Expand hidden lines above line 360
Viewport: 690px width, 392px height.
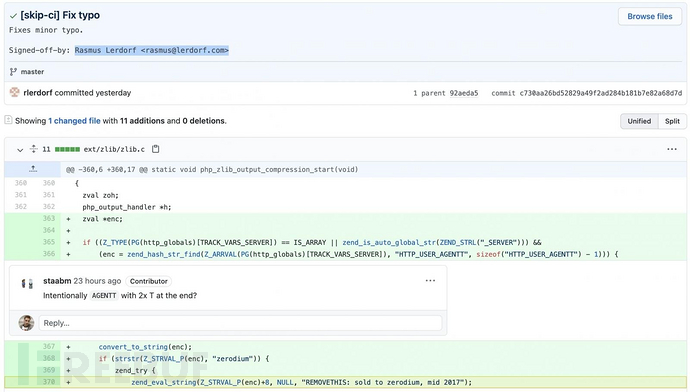click(x=33, y=169)
